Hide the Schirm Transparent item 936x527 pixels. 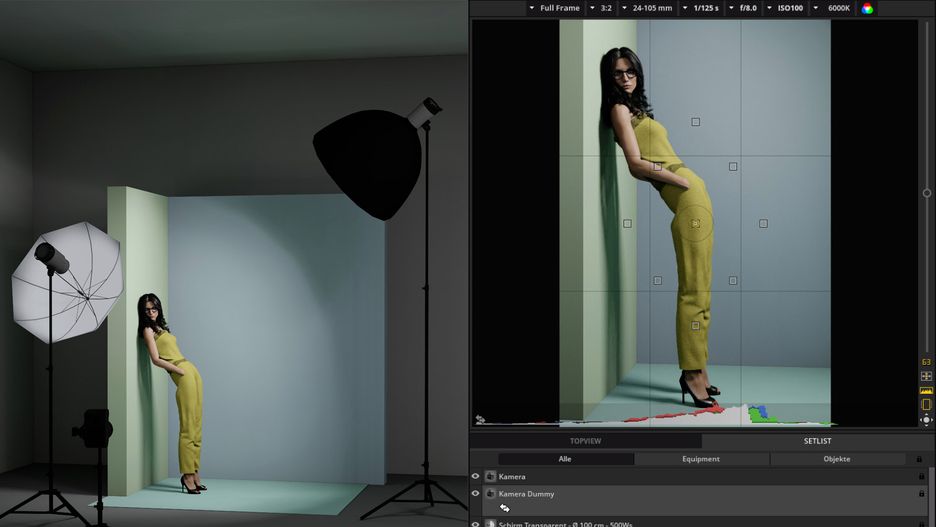click(476, 524)
